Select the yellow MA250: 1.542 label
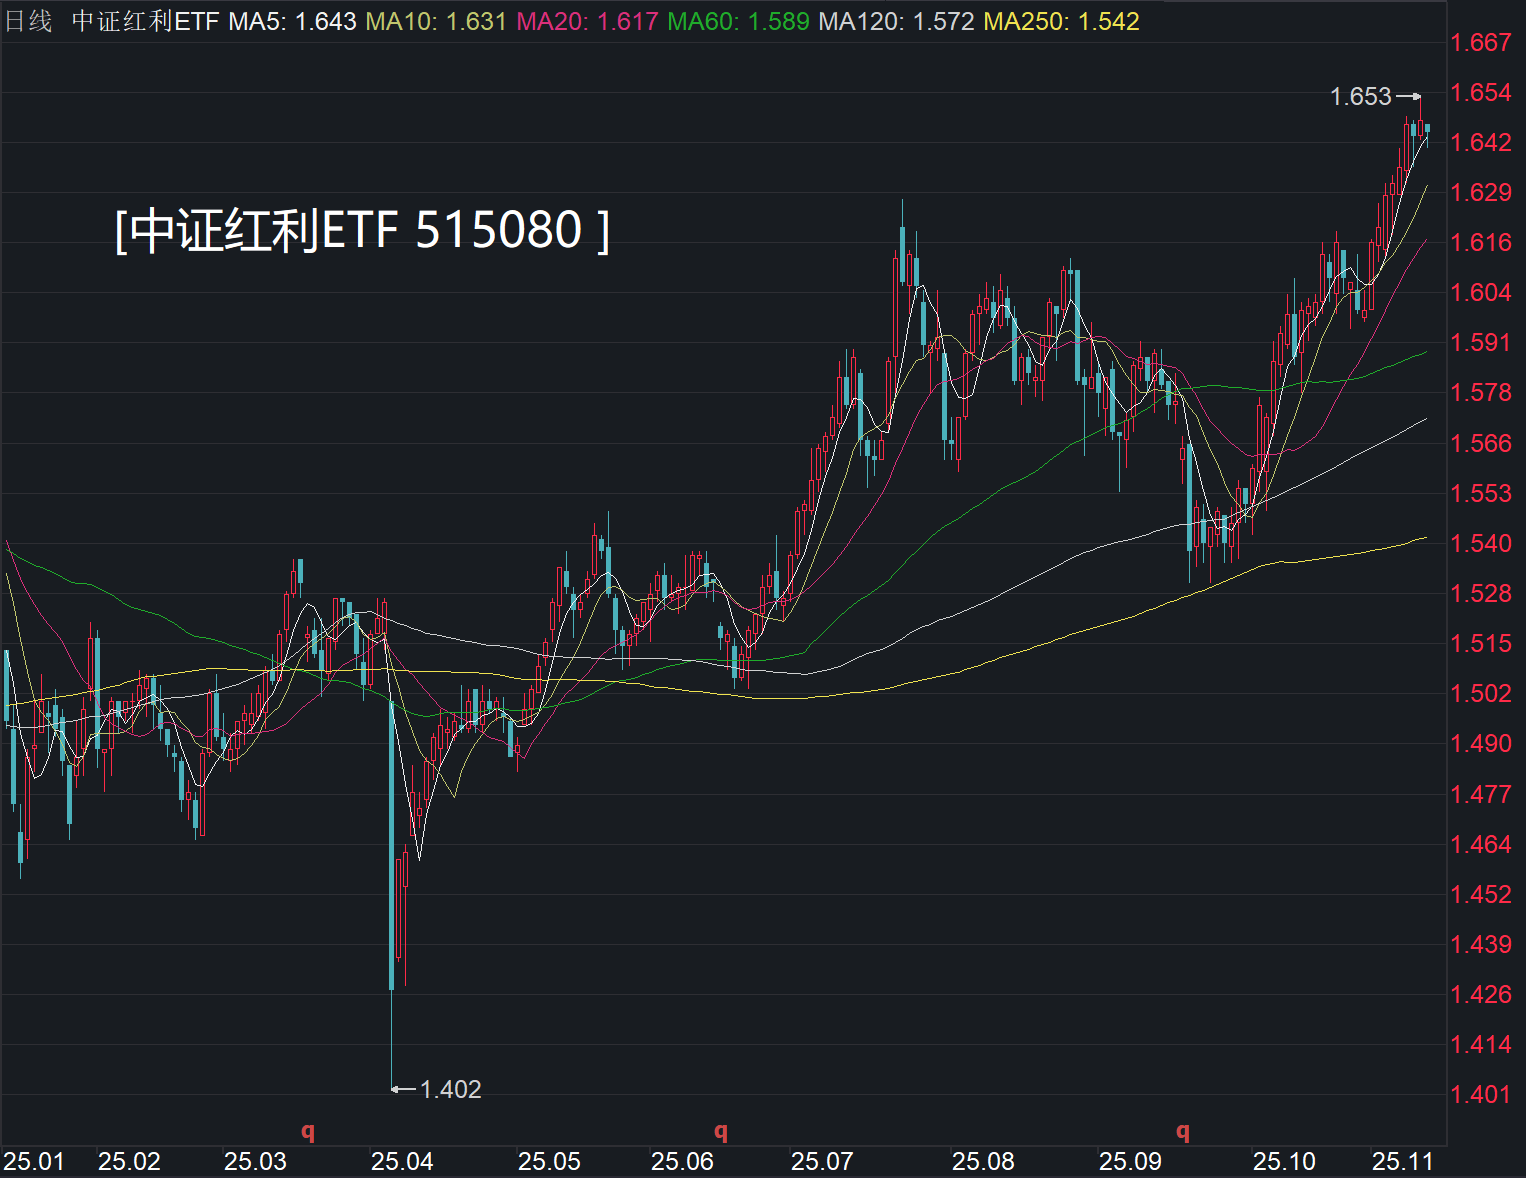 click(x=1061, y=21)
